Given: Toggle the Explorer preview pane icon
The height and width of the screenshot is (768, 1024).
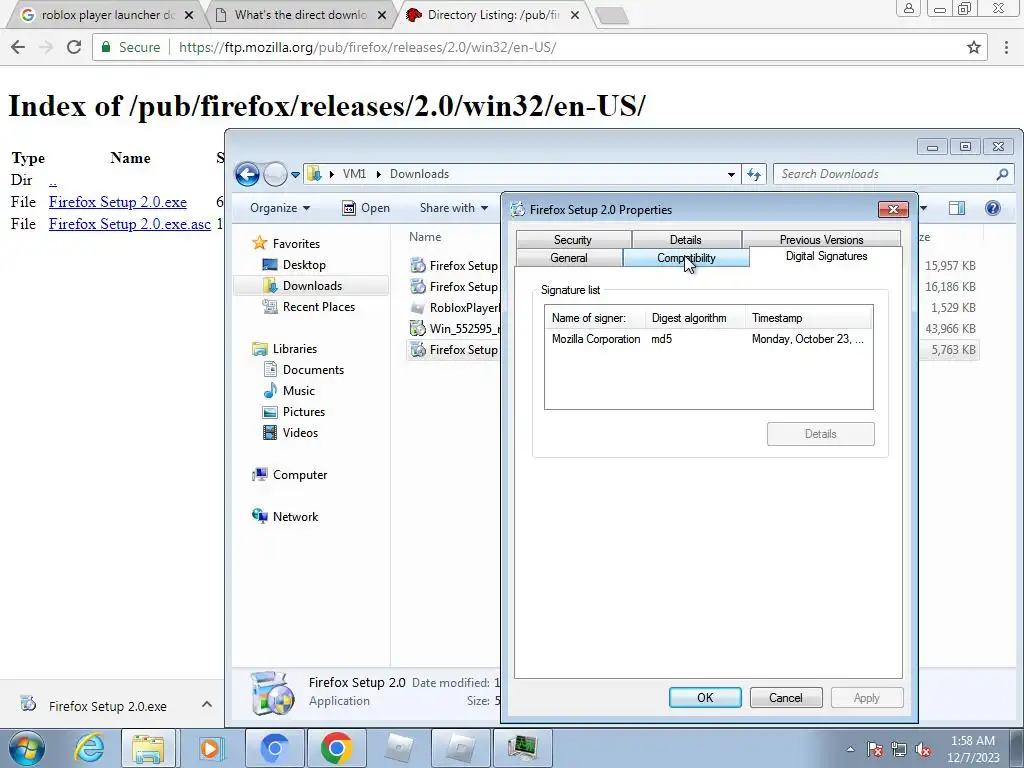Looking at the screenshot, I should (x=957, y=208).
